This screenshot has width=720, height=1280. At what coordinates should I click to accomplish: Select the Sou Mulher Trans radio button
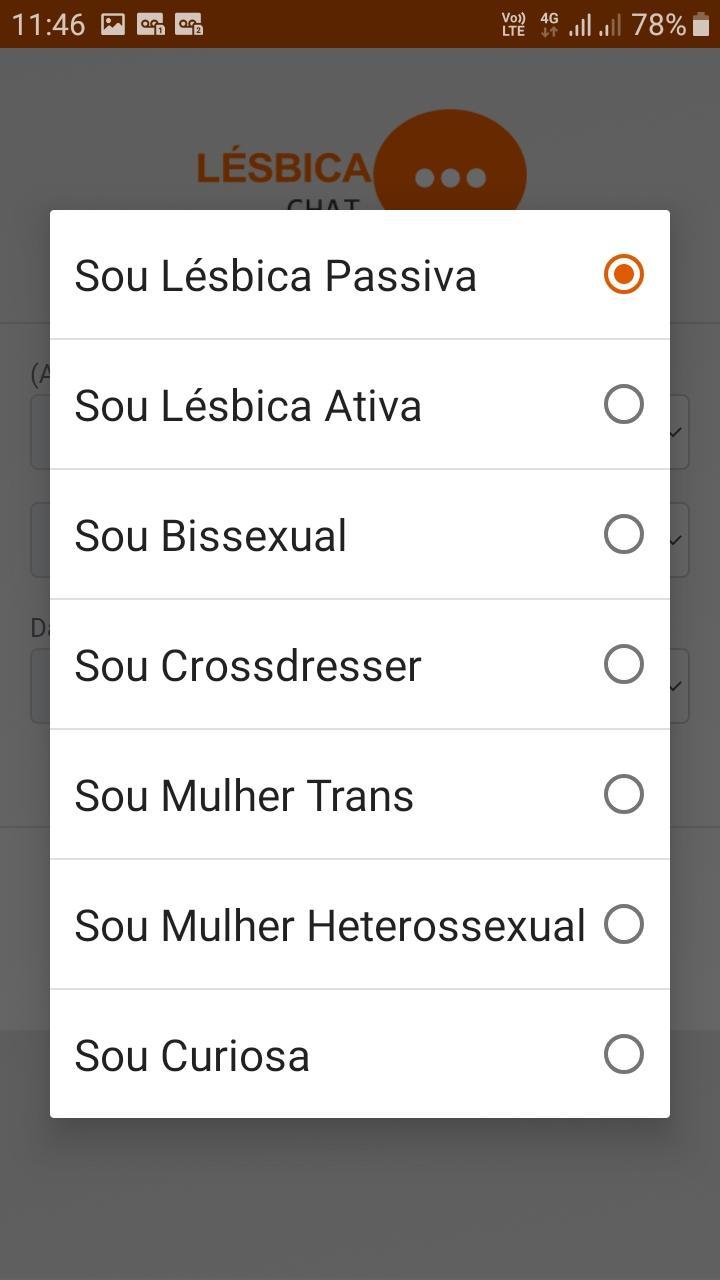(623, 794)
